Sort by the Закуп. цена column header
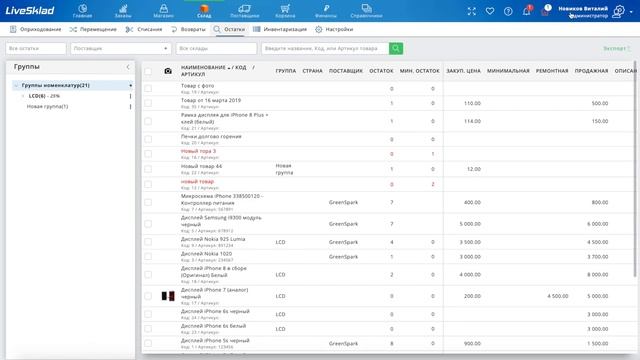Screen dimensions: 640x360 [x=463, y=71]
